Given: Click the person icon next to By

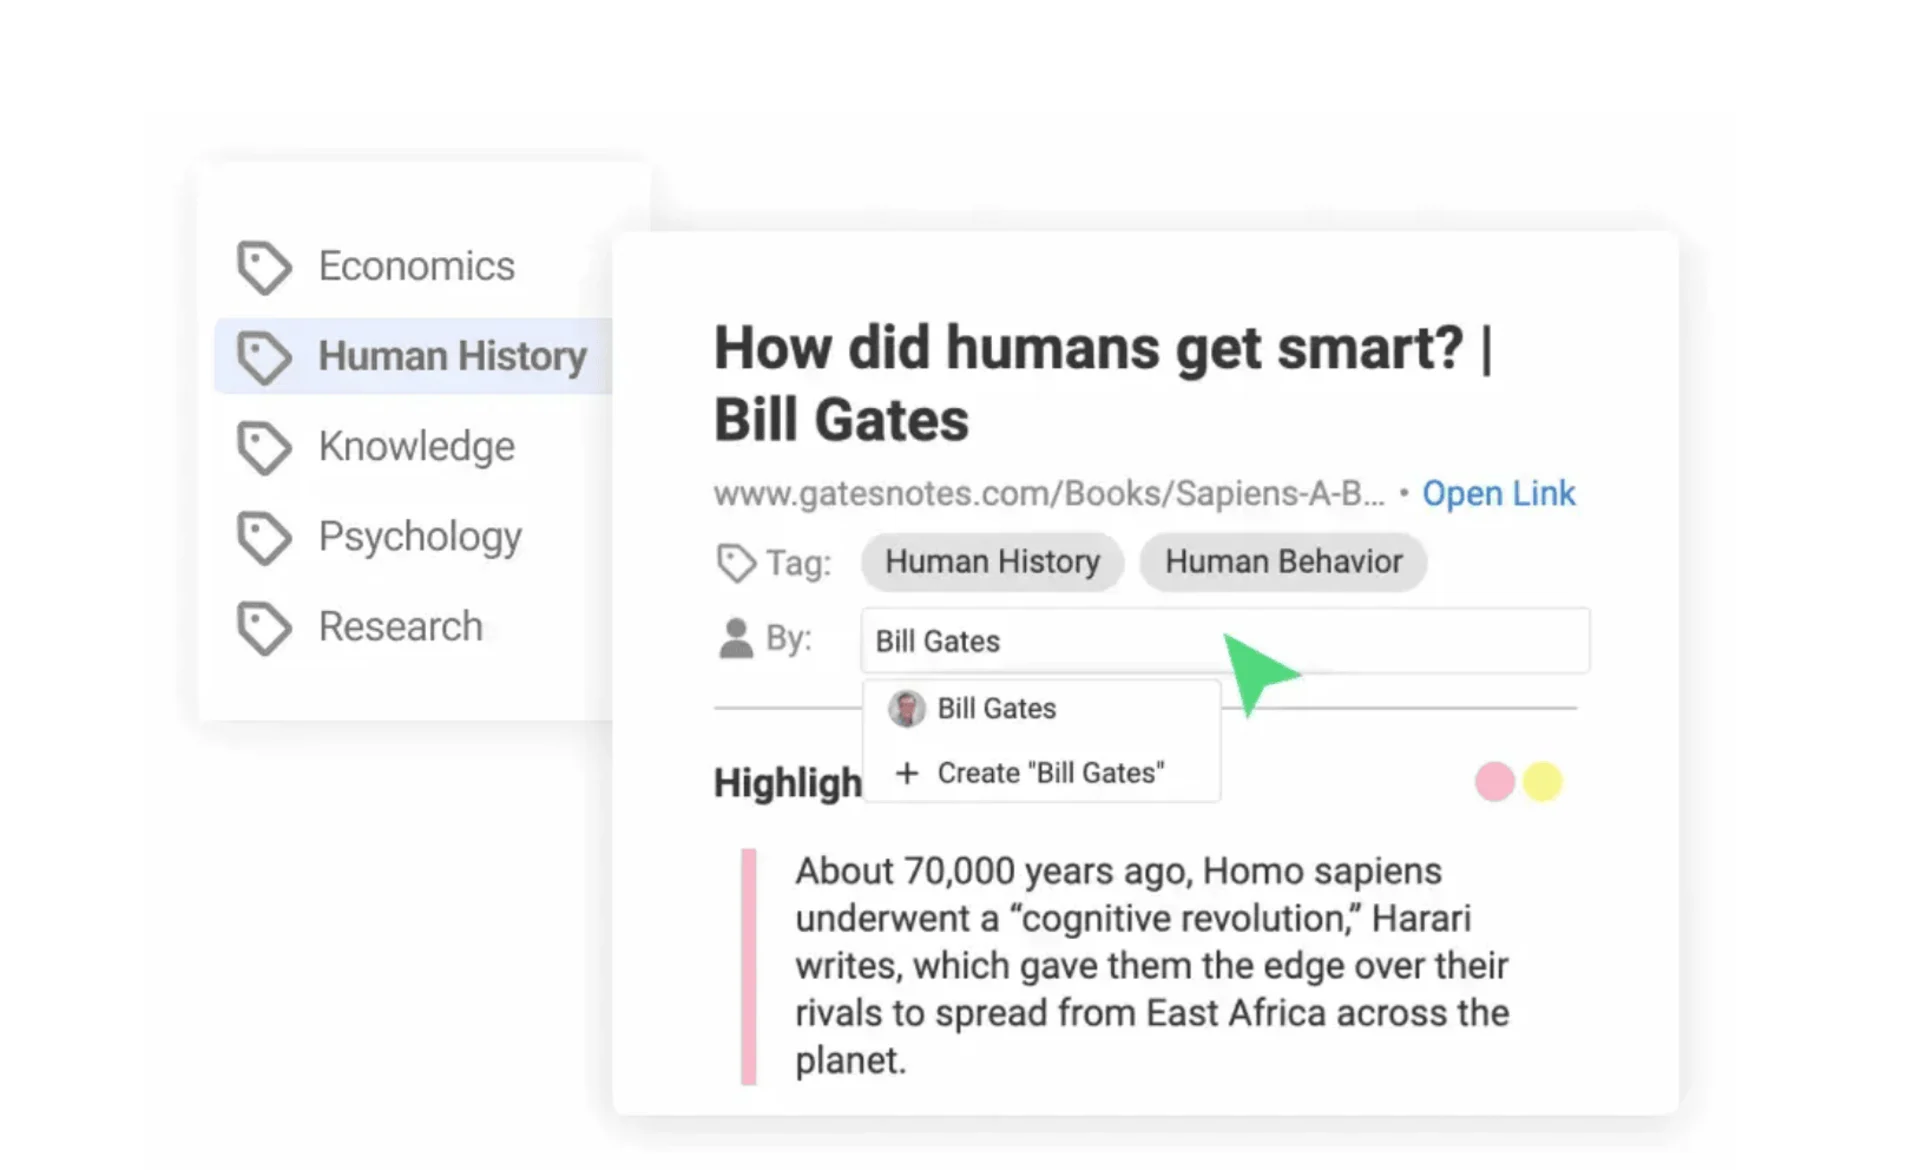Looking at the screenshot, I should 736,638.
